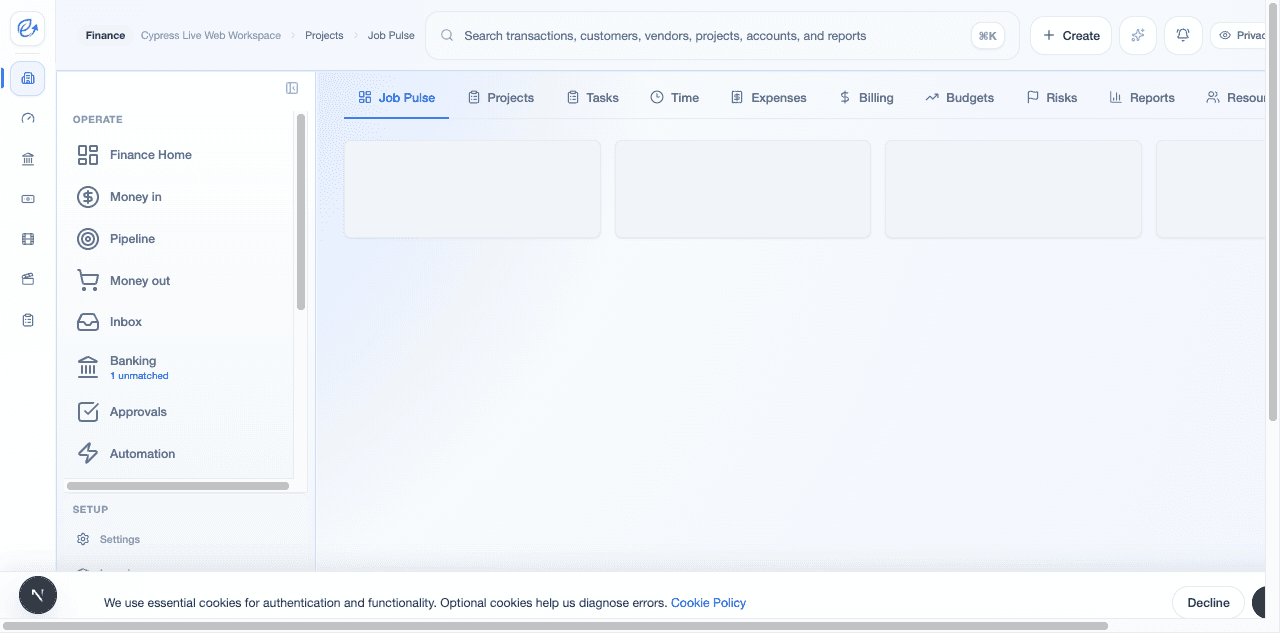
Task: Switch to the Resources tab
Action: 1237,98
